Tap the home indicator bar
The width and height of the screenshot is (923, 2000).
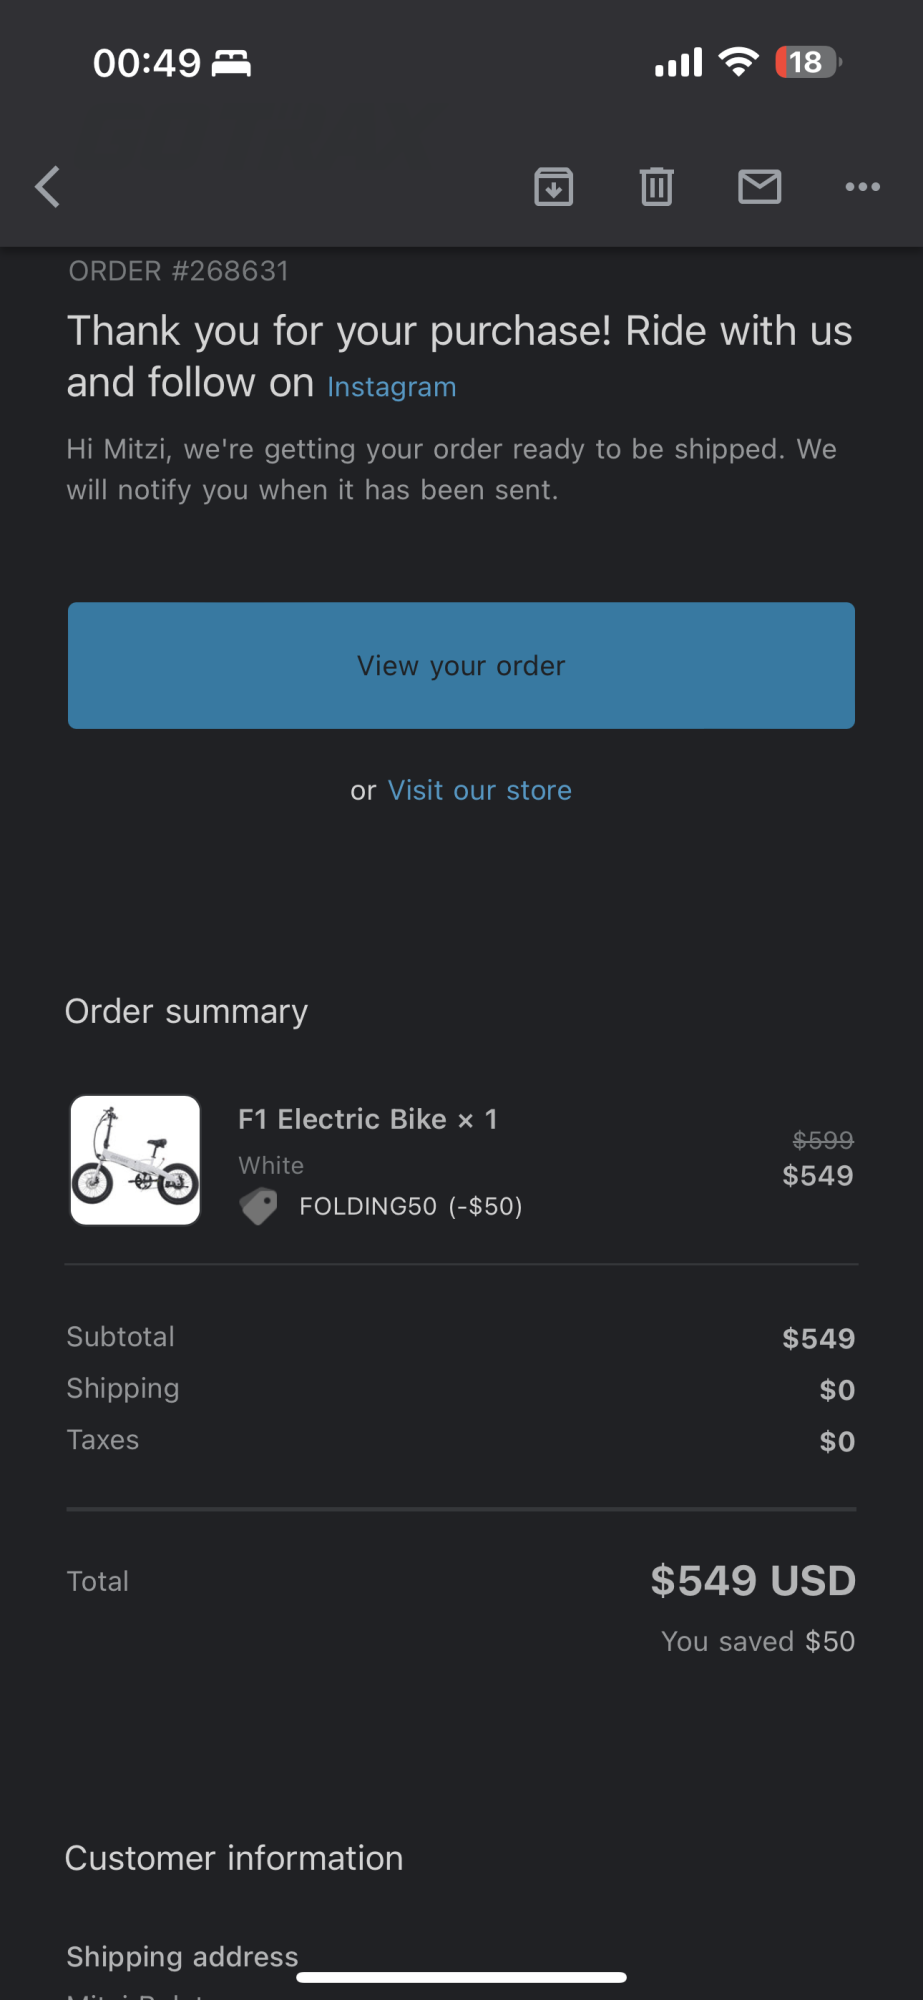click(461, 1977)
